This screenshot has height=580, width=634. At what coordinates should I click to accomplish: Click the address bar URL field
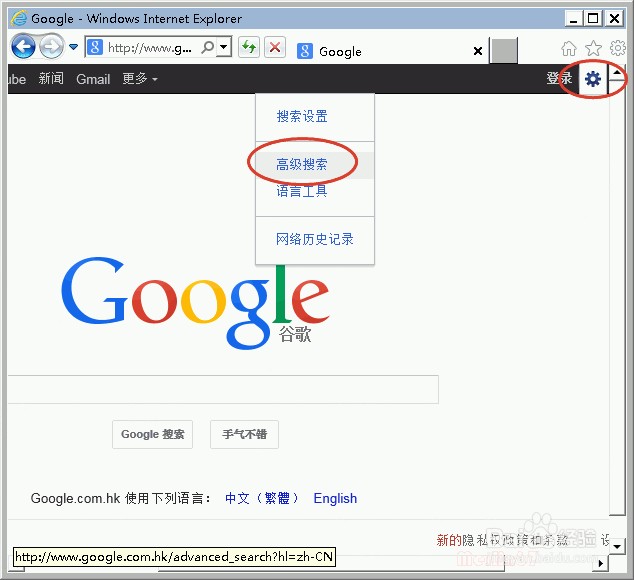pos(149,48)
